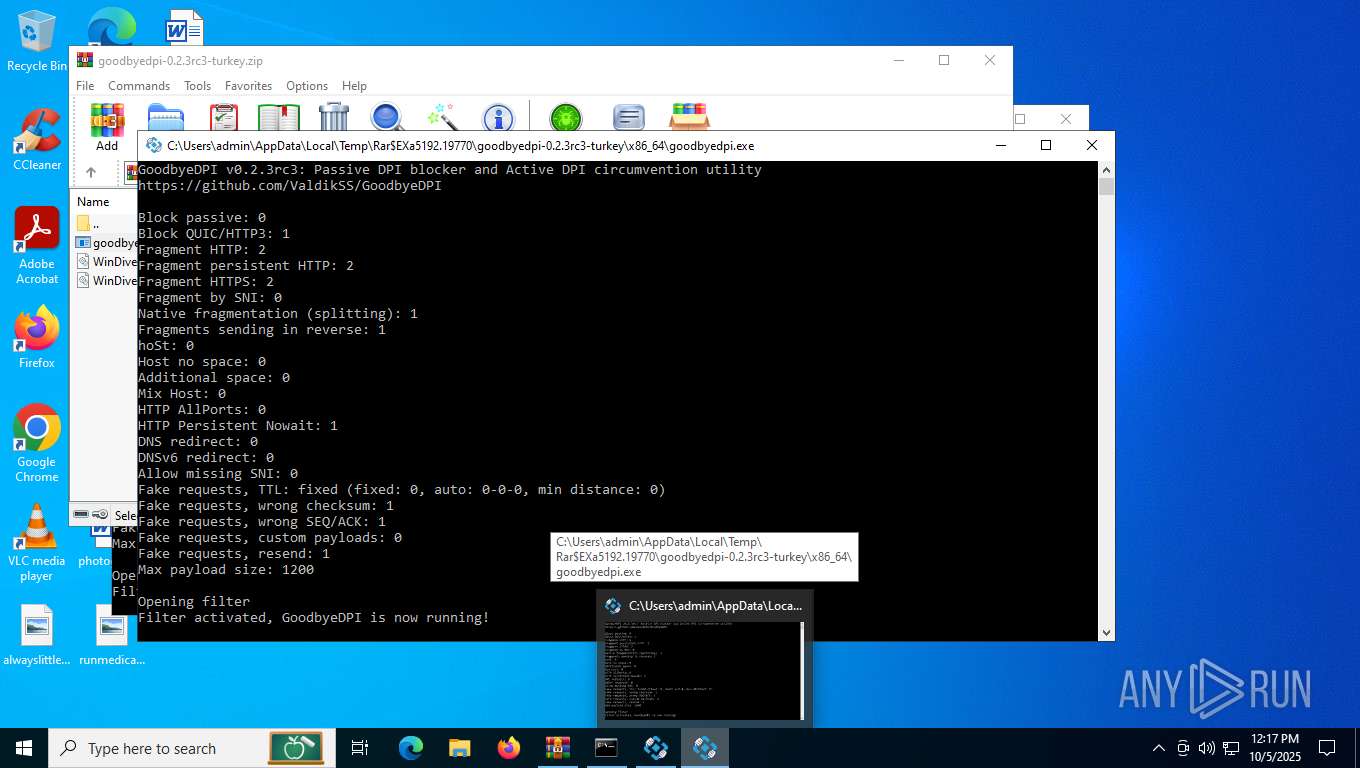This screenshot has height=768, width=1360.
Task: Click the green VirusScan bug icon in WinRAR
Action: [566, 118]
